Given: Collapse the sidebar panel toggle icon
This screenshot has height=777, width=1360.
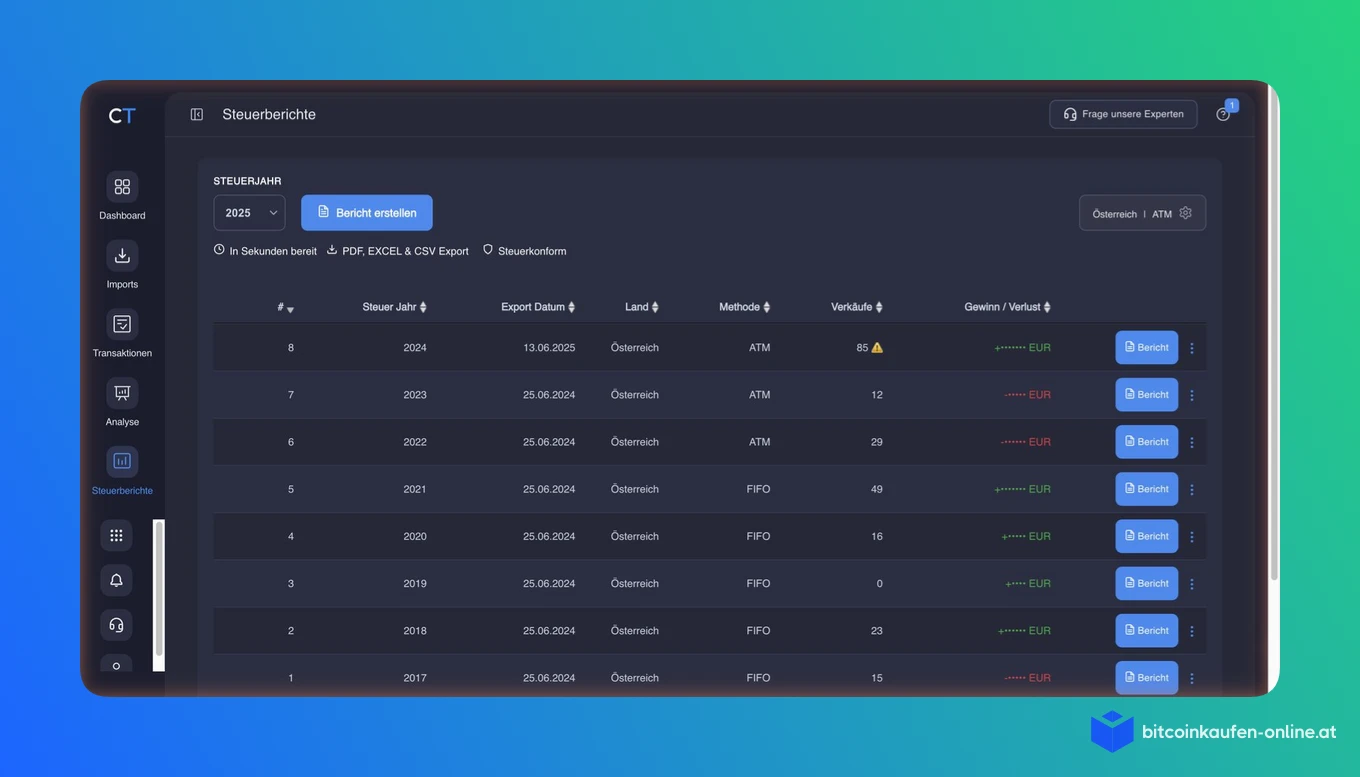Looking at the screenshot, I should (197, 115).
